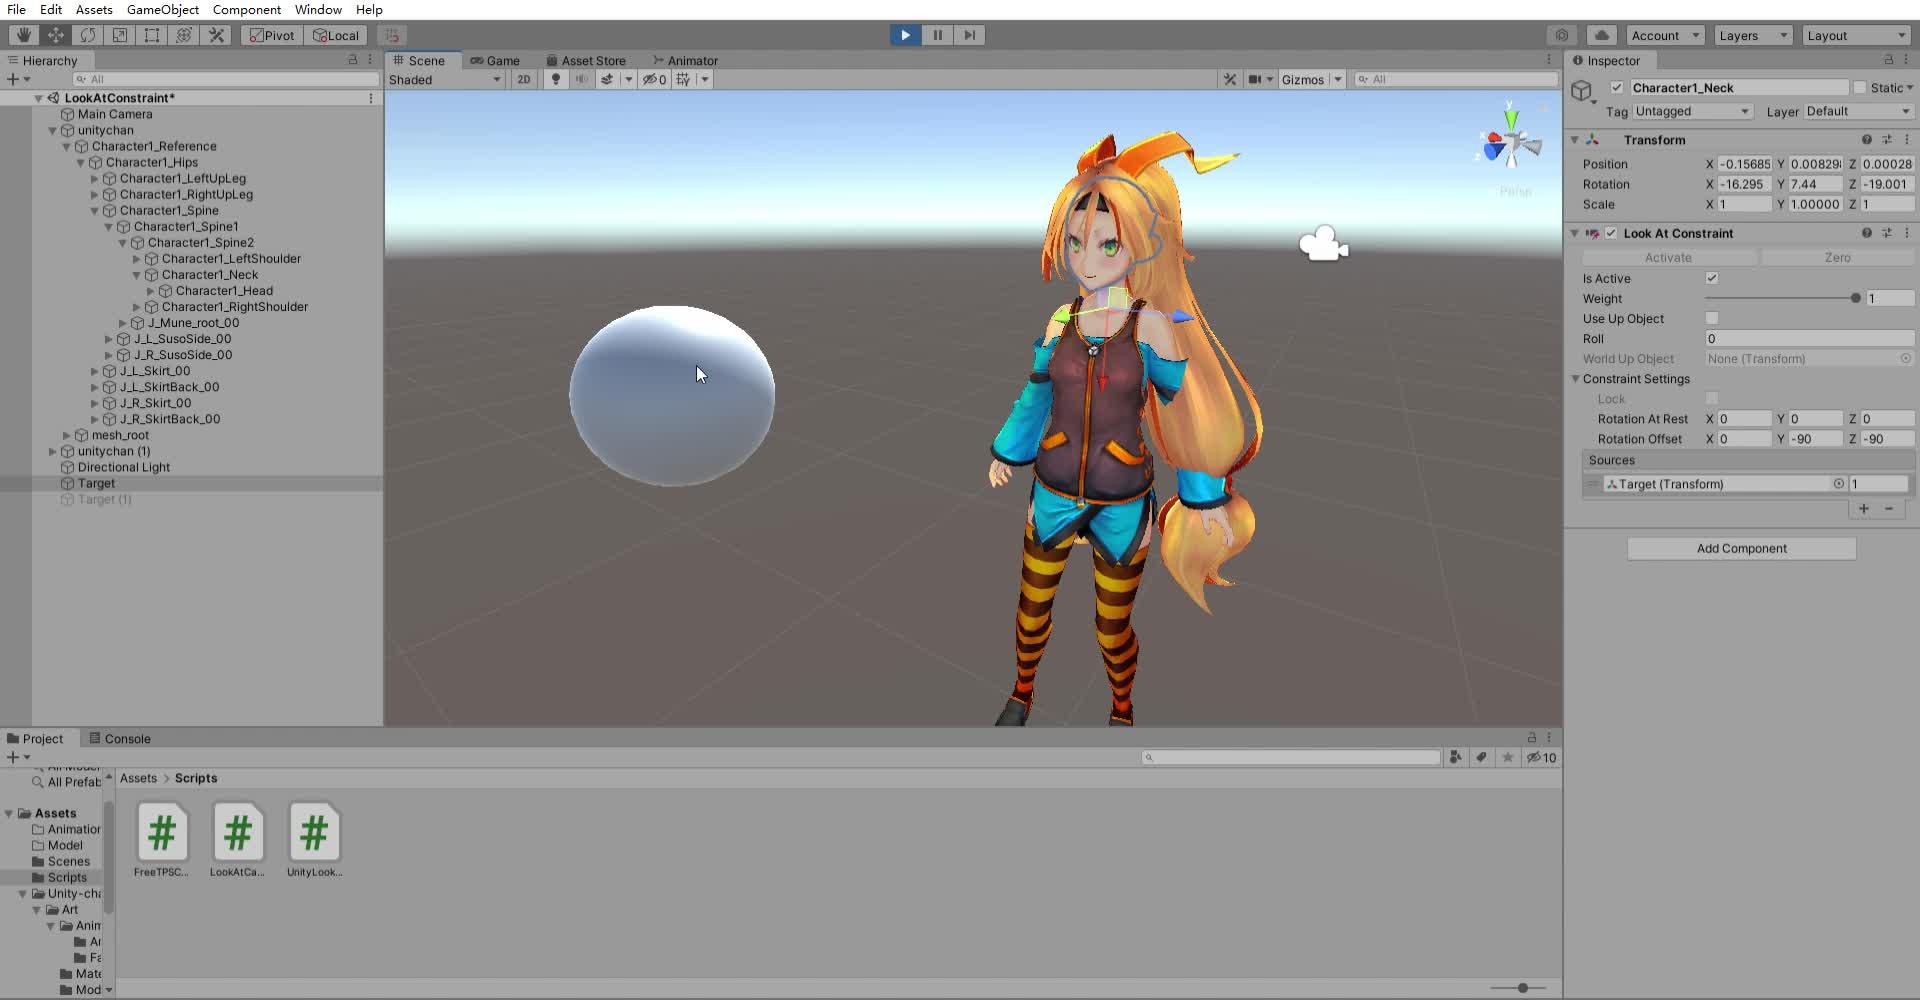The height and width of the screenshot is (1000, 1920).
Task: Open the Layout dropdown
Action: click(x=1856, y=35)
